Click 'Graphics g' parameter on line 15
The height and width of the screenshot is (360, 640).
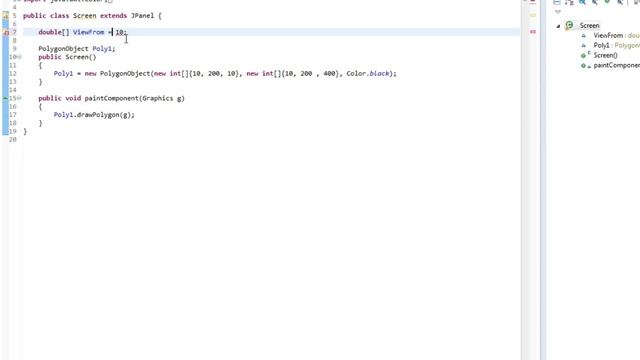[162, 98]
